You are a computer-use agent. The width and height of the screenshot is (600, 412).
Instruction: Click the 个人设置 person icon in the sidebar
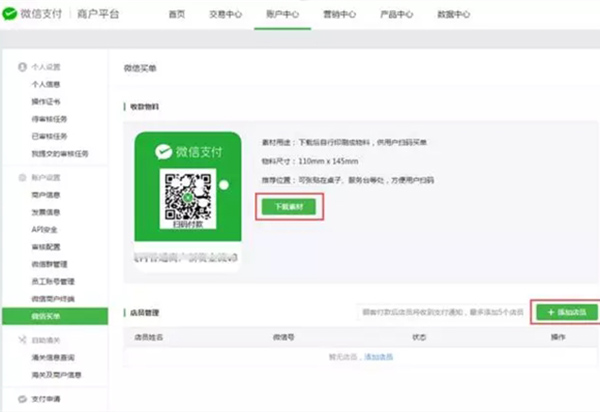tap(22, 67)
